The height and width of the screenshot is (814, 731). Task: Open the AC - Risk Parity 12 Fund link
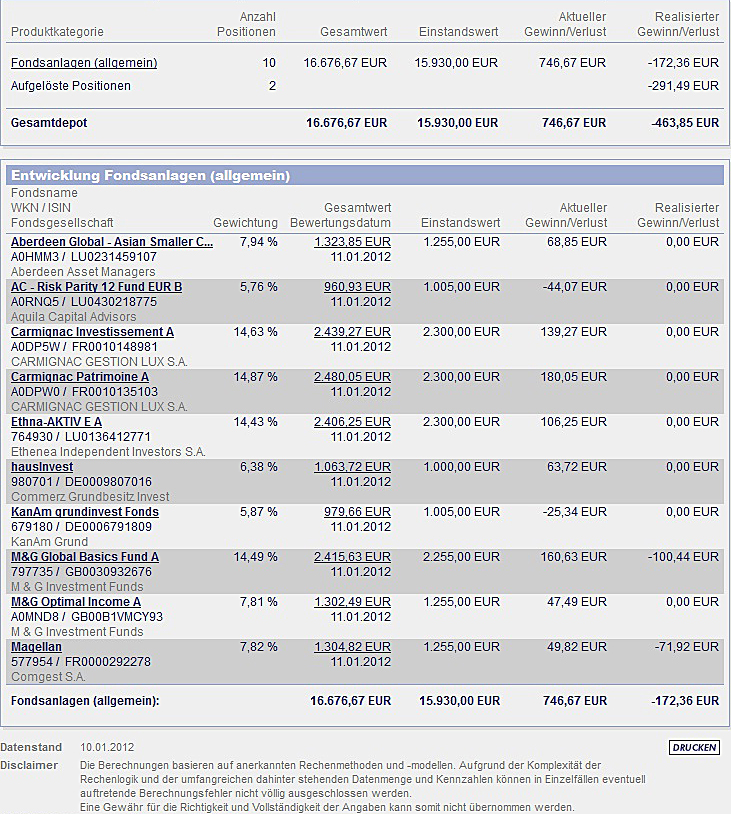pyautogui.click(x=96, y=287)
